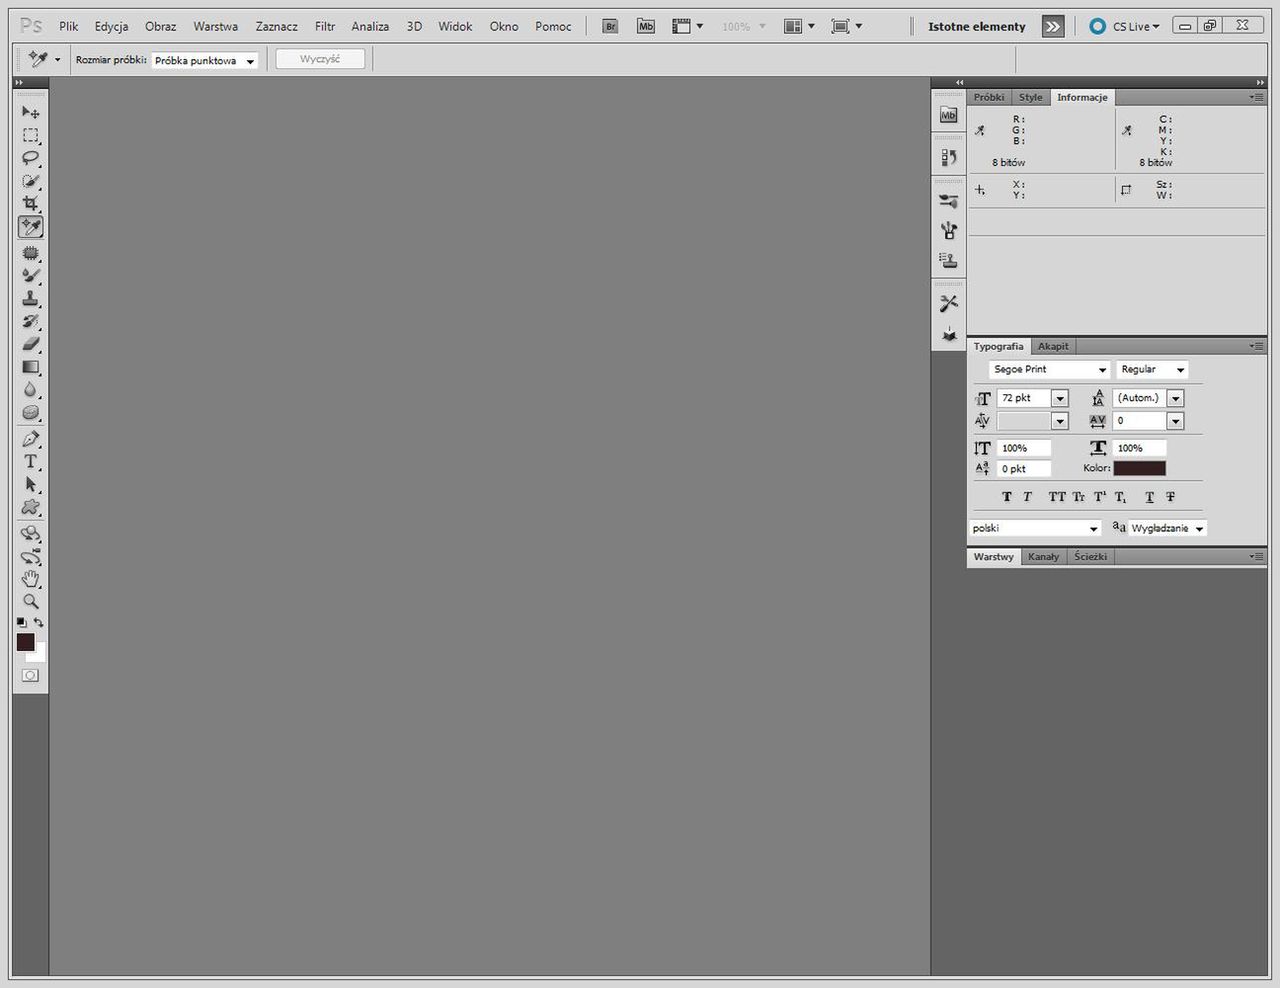Viewport: 1280px width, 988px height.
Task: Select the Eraser tool
Action: (31, 344)
